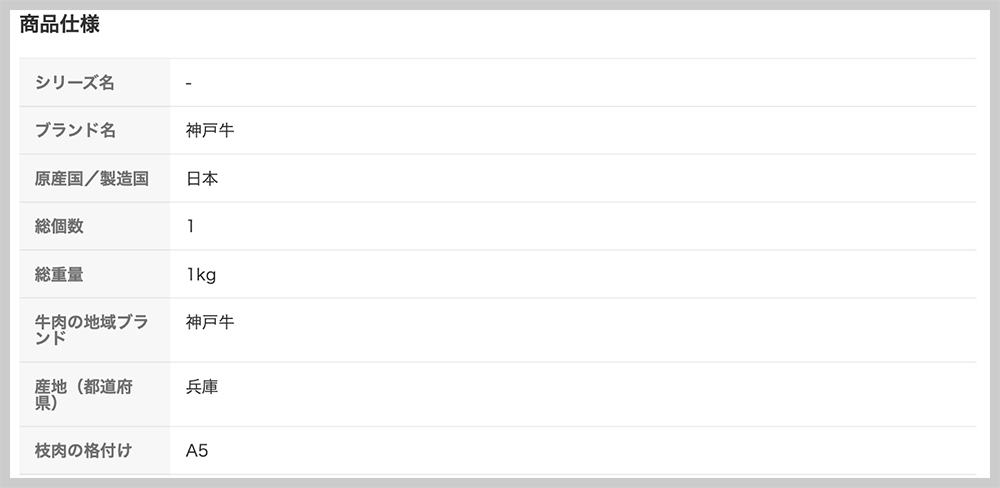Viewport: 1000px width, 488px height.
Task: Select the 原産国／製造国 label
Action: click(x=92, y=179)
